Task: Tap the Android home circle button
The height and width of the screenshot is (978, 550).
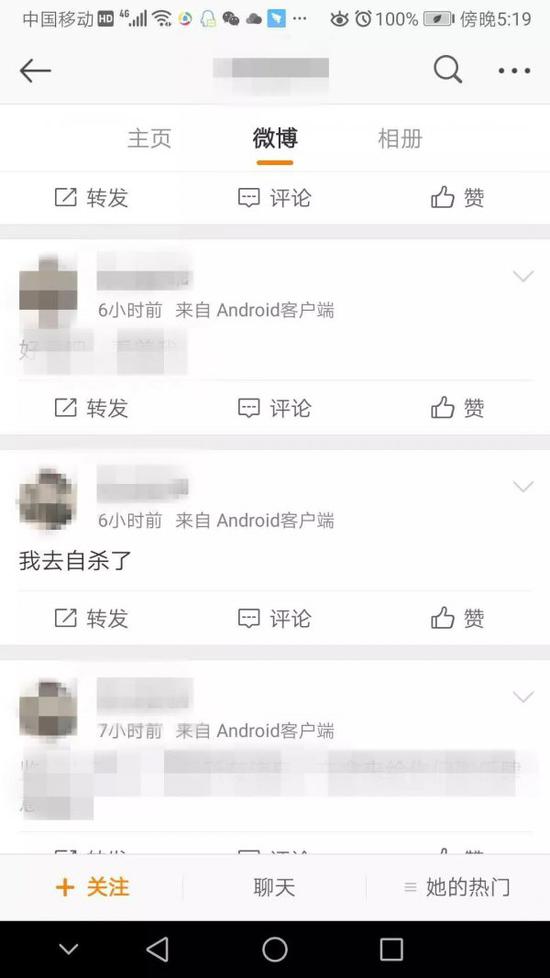Action: pos(274,949)
